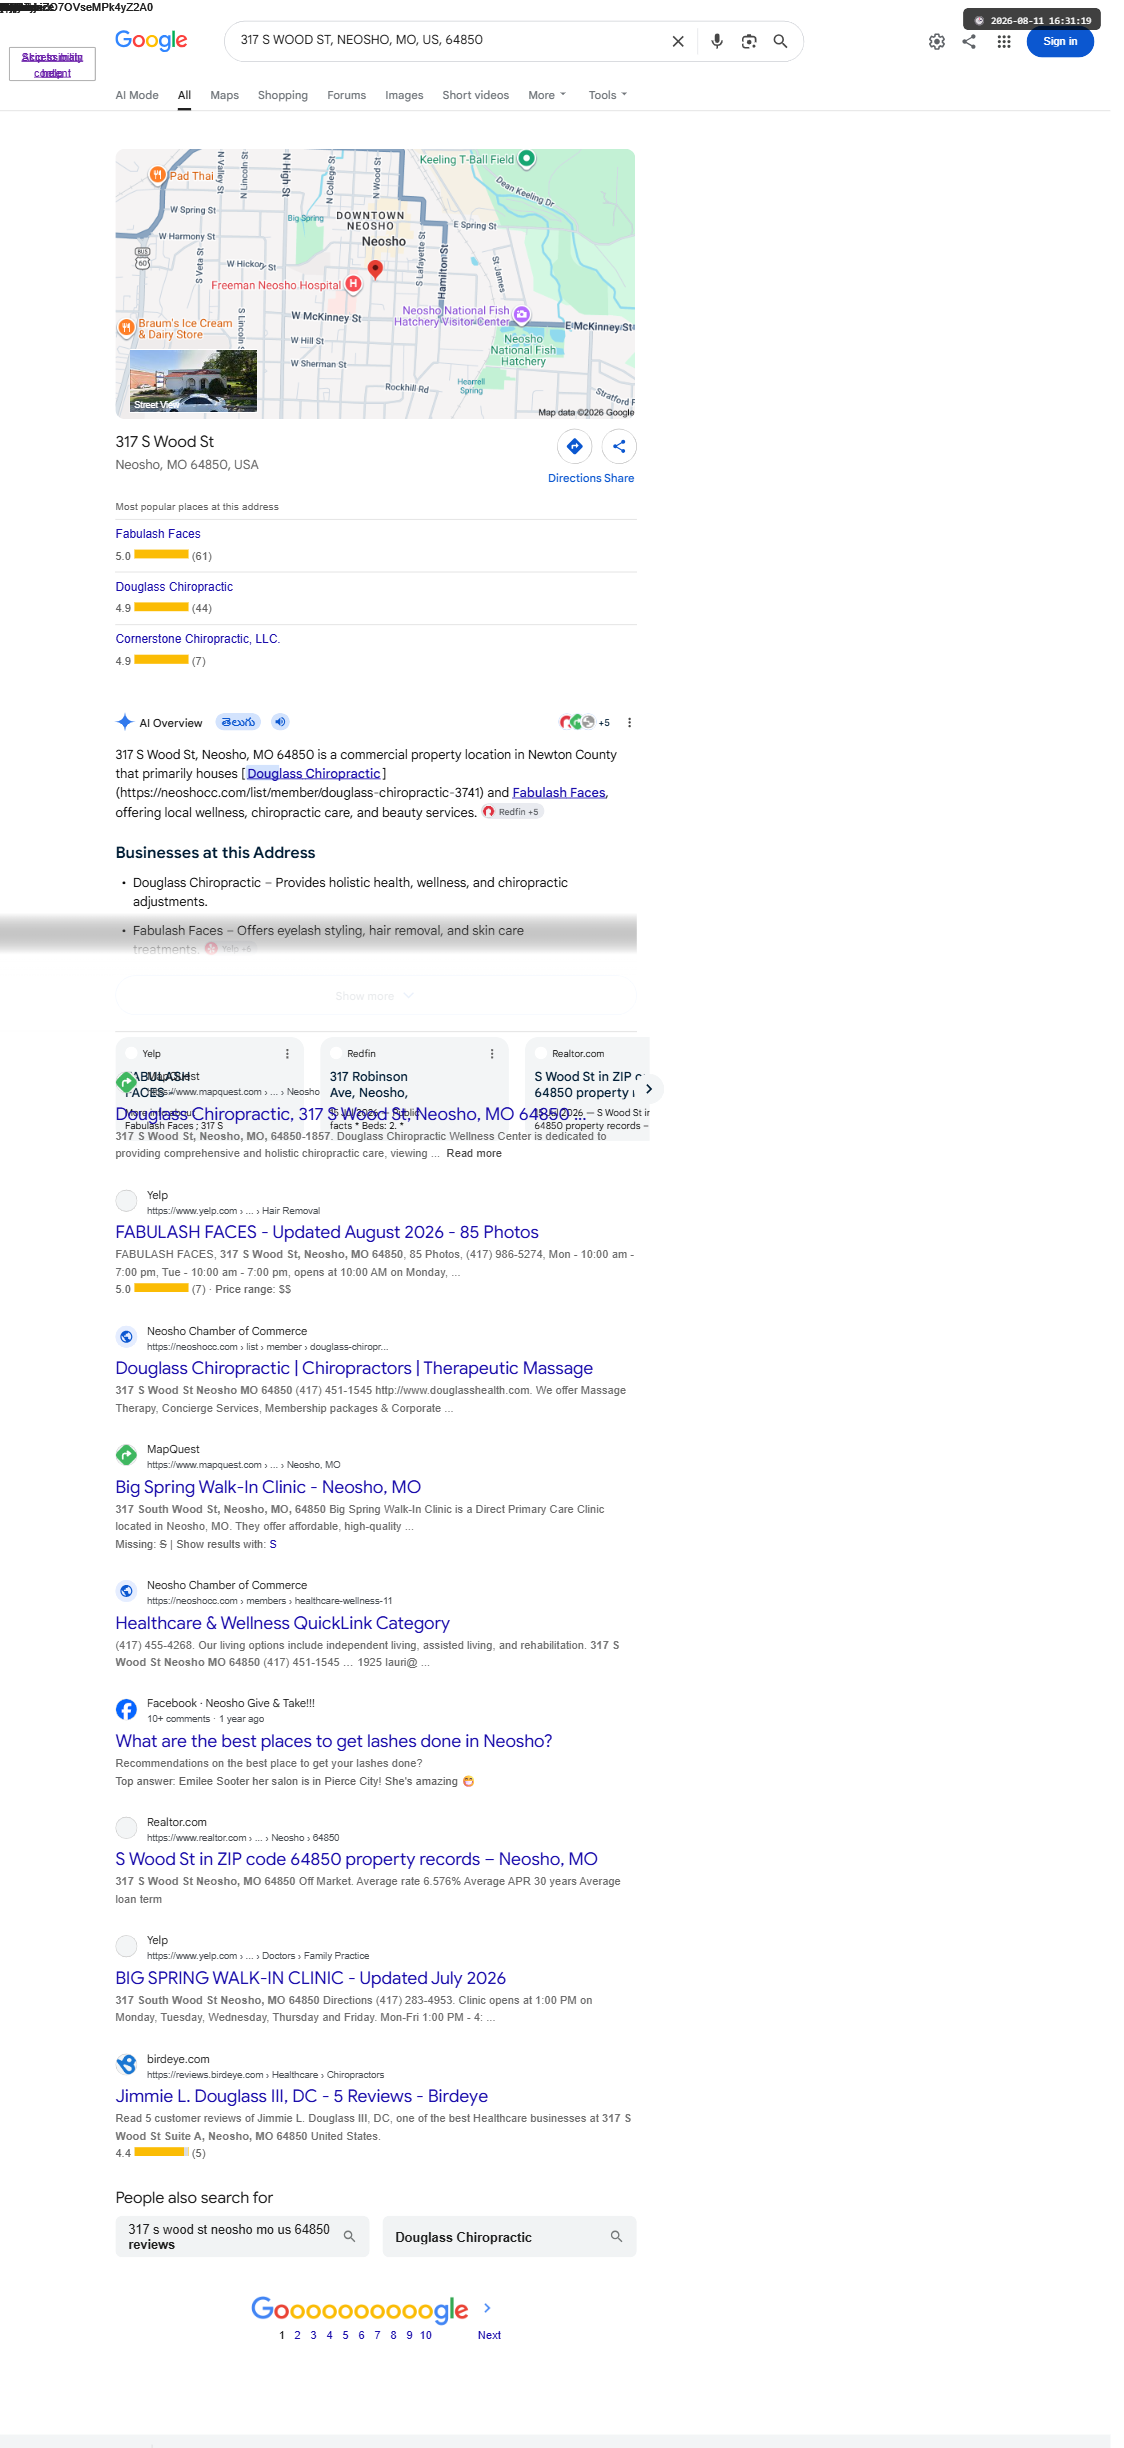This screenshot has width=1124, height=2448.
Task: Open the AI Overview more options menu
Action: click(629, 722)
